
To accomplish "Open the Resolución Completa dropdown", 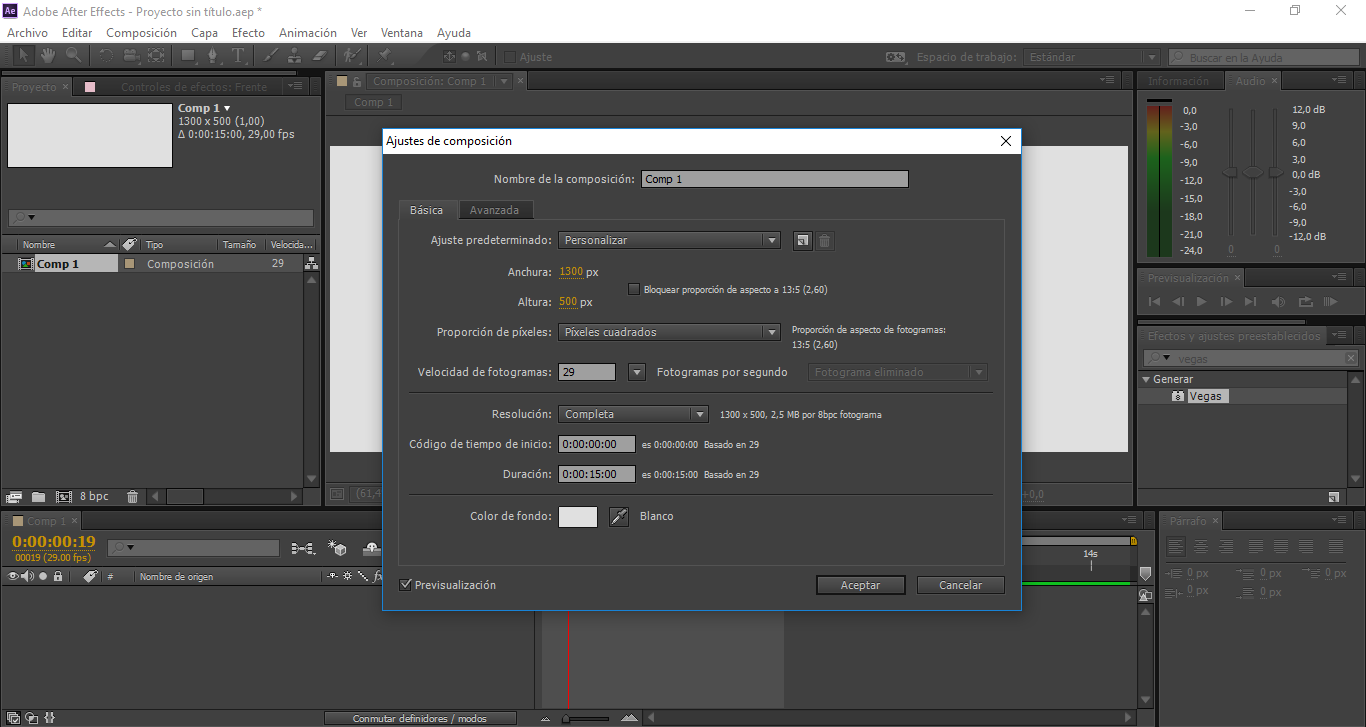I will point(633,414).
